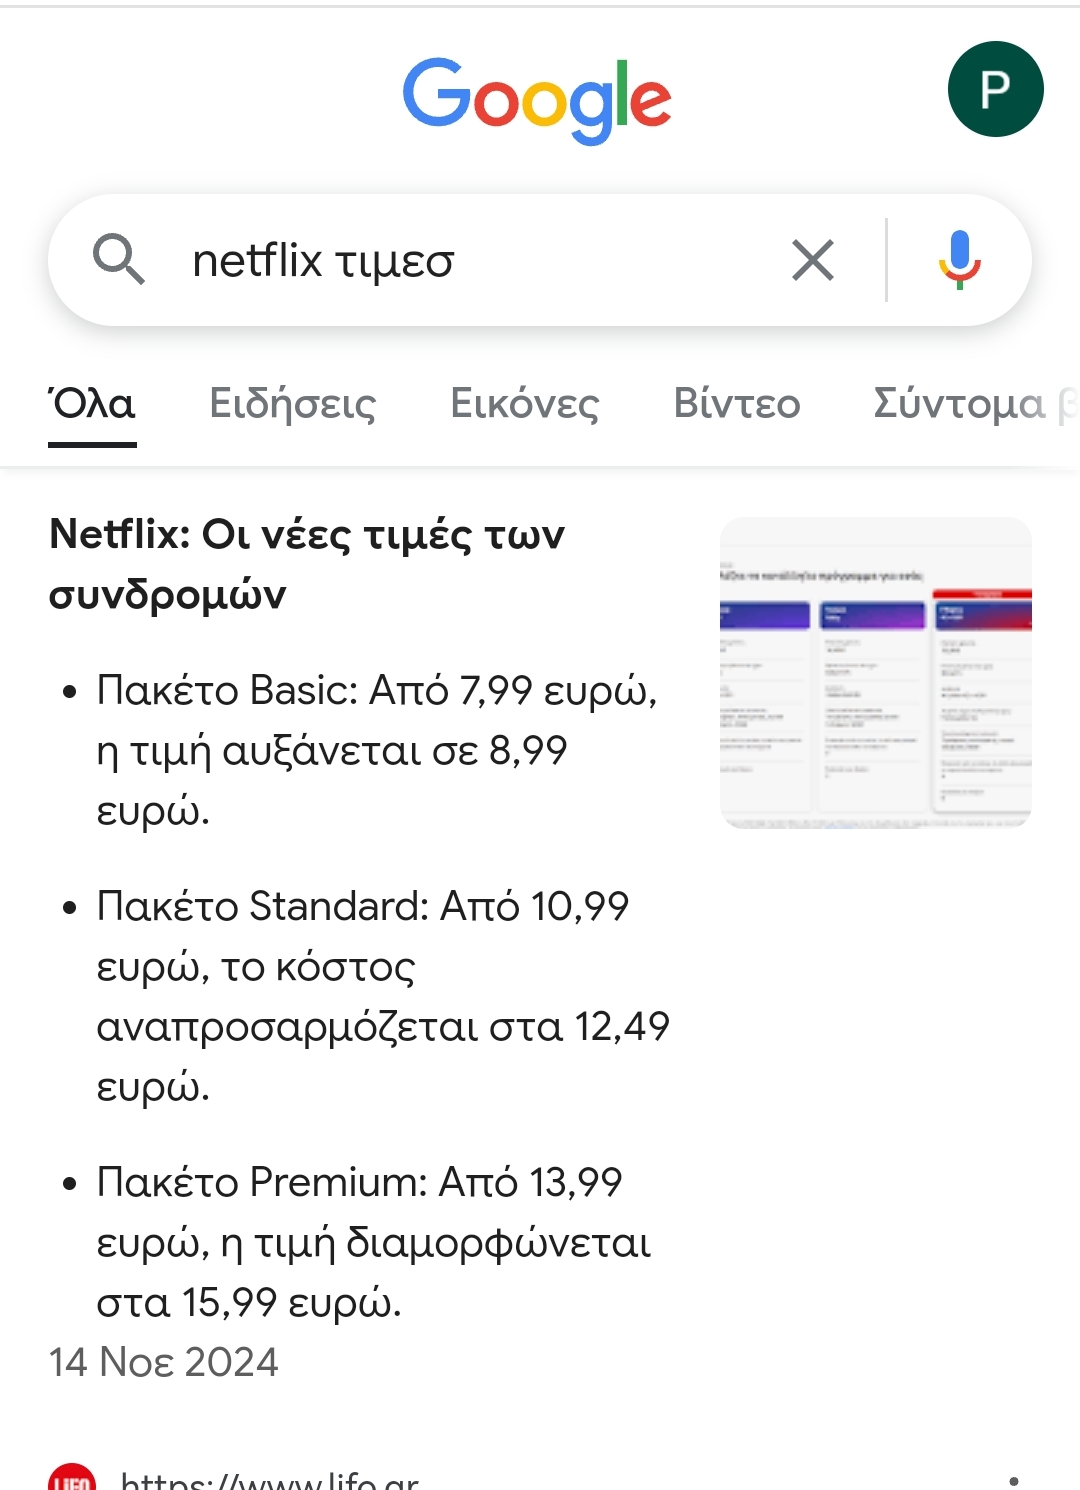This screenshot has height=1490, width=1080.
Task: Switch to the Ειδήσεις tab
Action: 292,404
